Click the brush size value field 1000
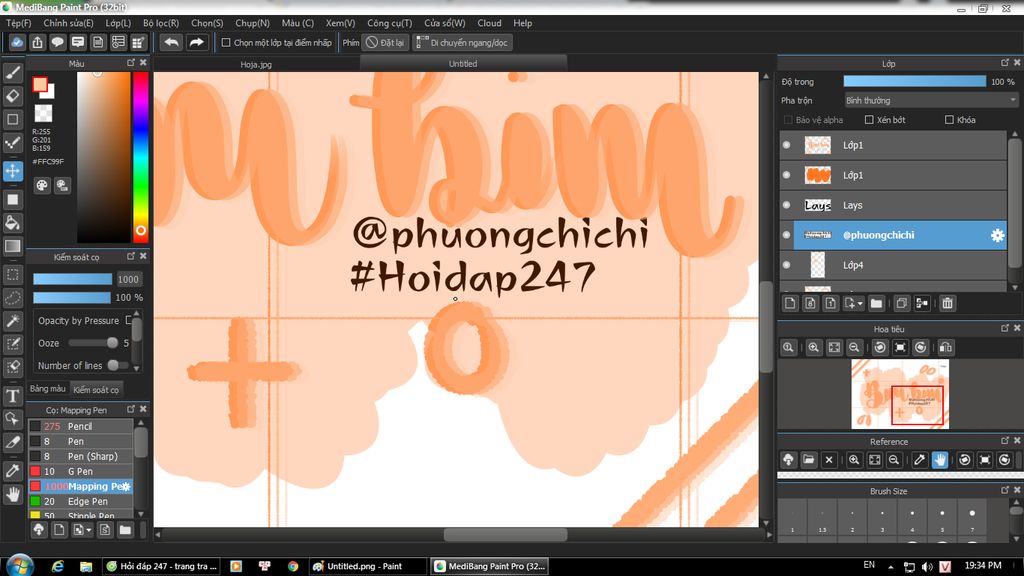The width and height of the screenshot is (1024, 576). [x=128, y=280]
